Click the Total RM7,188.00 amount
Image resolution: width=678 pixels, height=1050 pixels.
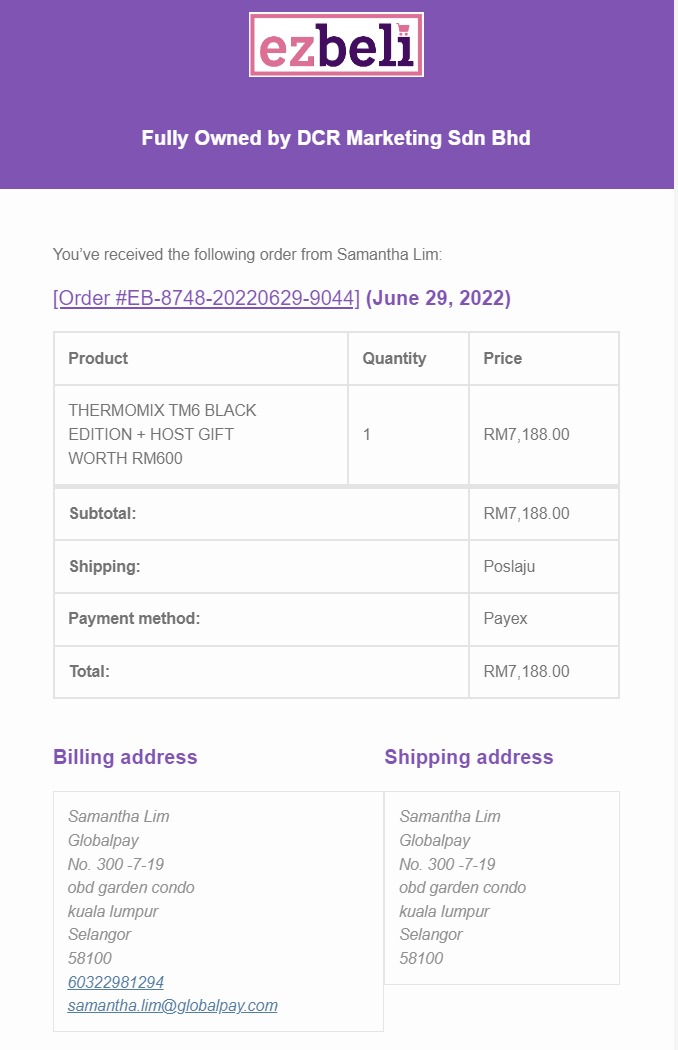[527, 671]
